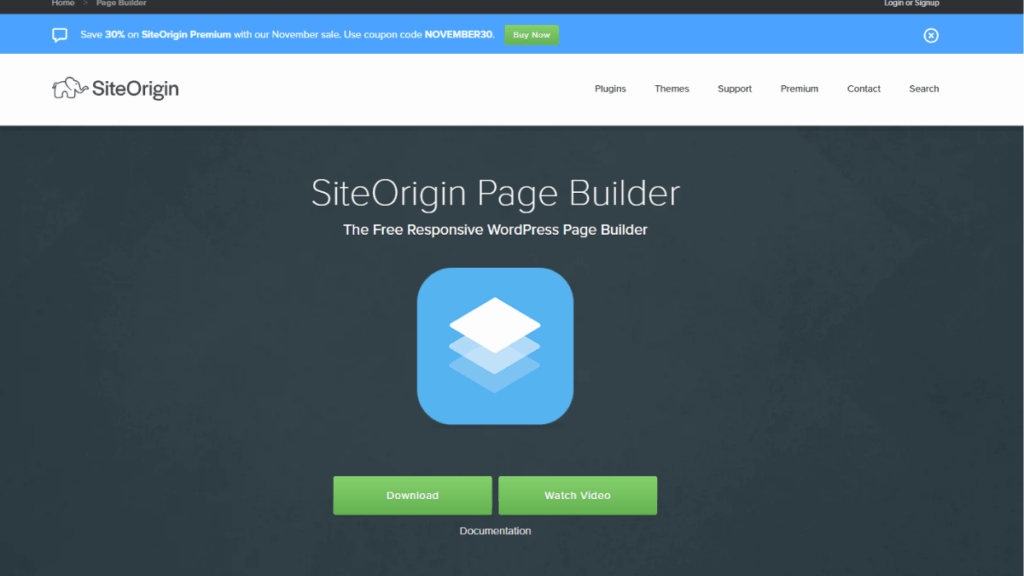Click the Buy Now button
The image size is (1024, 576).
click(x=531, y=35)
